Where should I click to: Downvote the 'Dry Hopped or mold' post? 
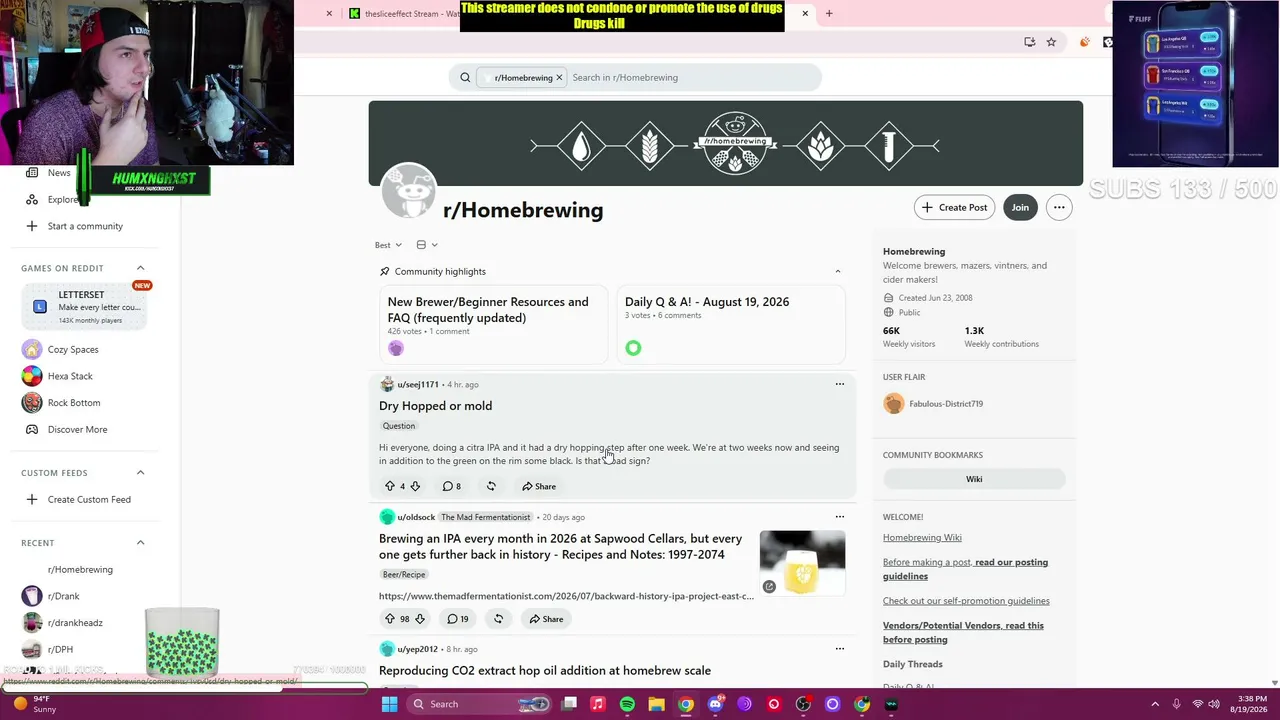click(x=415, y=486)
